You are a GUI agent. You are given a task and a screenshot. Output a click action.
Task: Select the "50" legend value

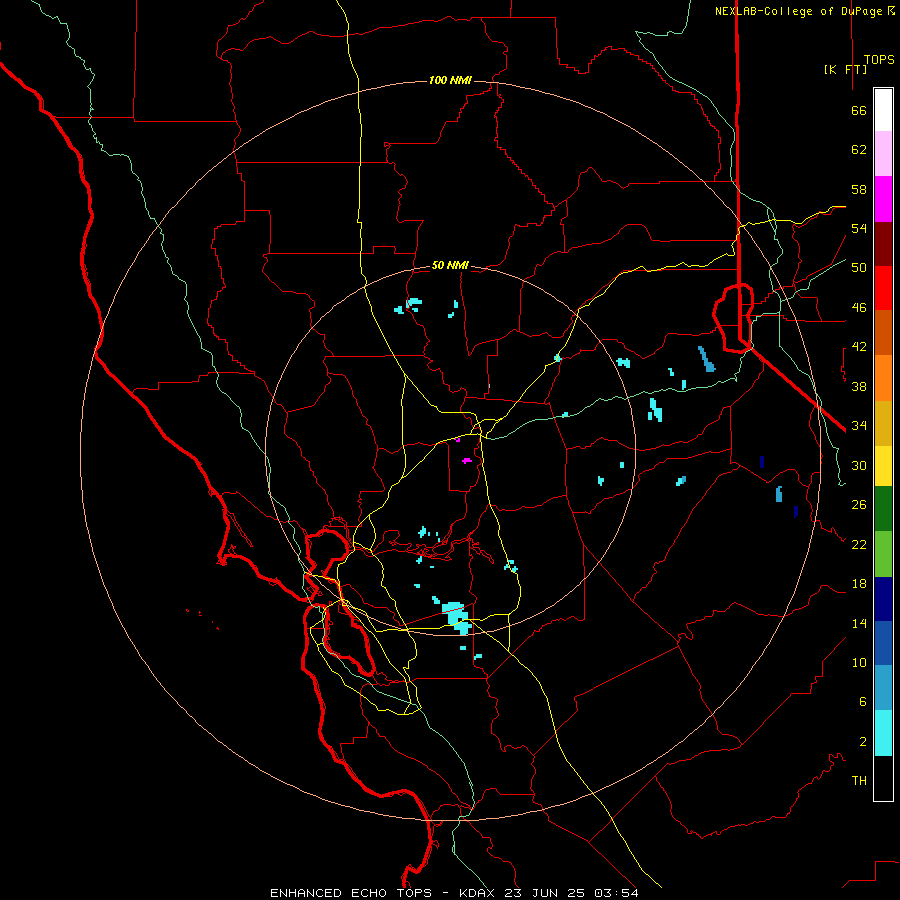(x=859, y=268)
